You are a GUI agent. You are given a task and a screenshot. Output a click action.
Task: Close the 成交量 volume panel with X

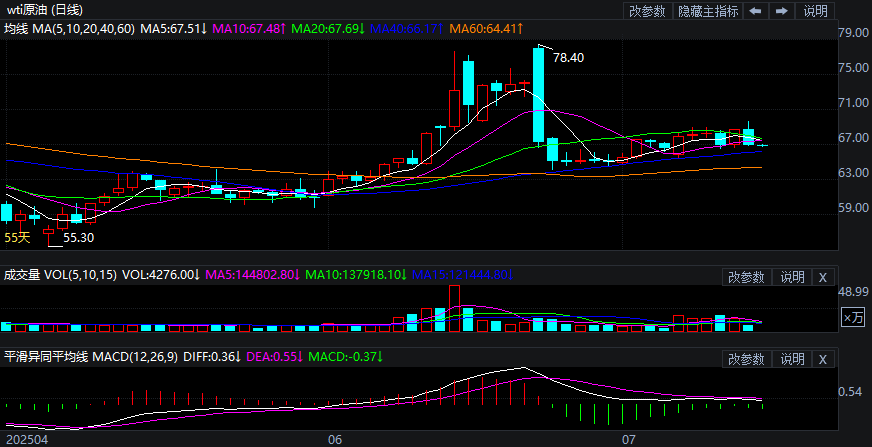[823, 277]
